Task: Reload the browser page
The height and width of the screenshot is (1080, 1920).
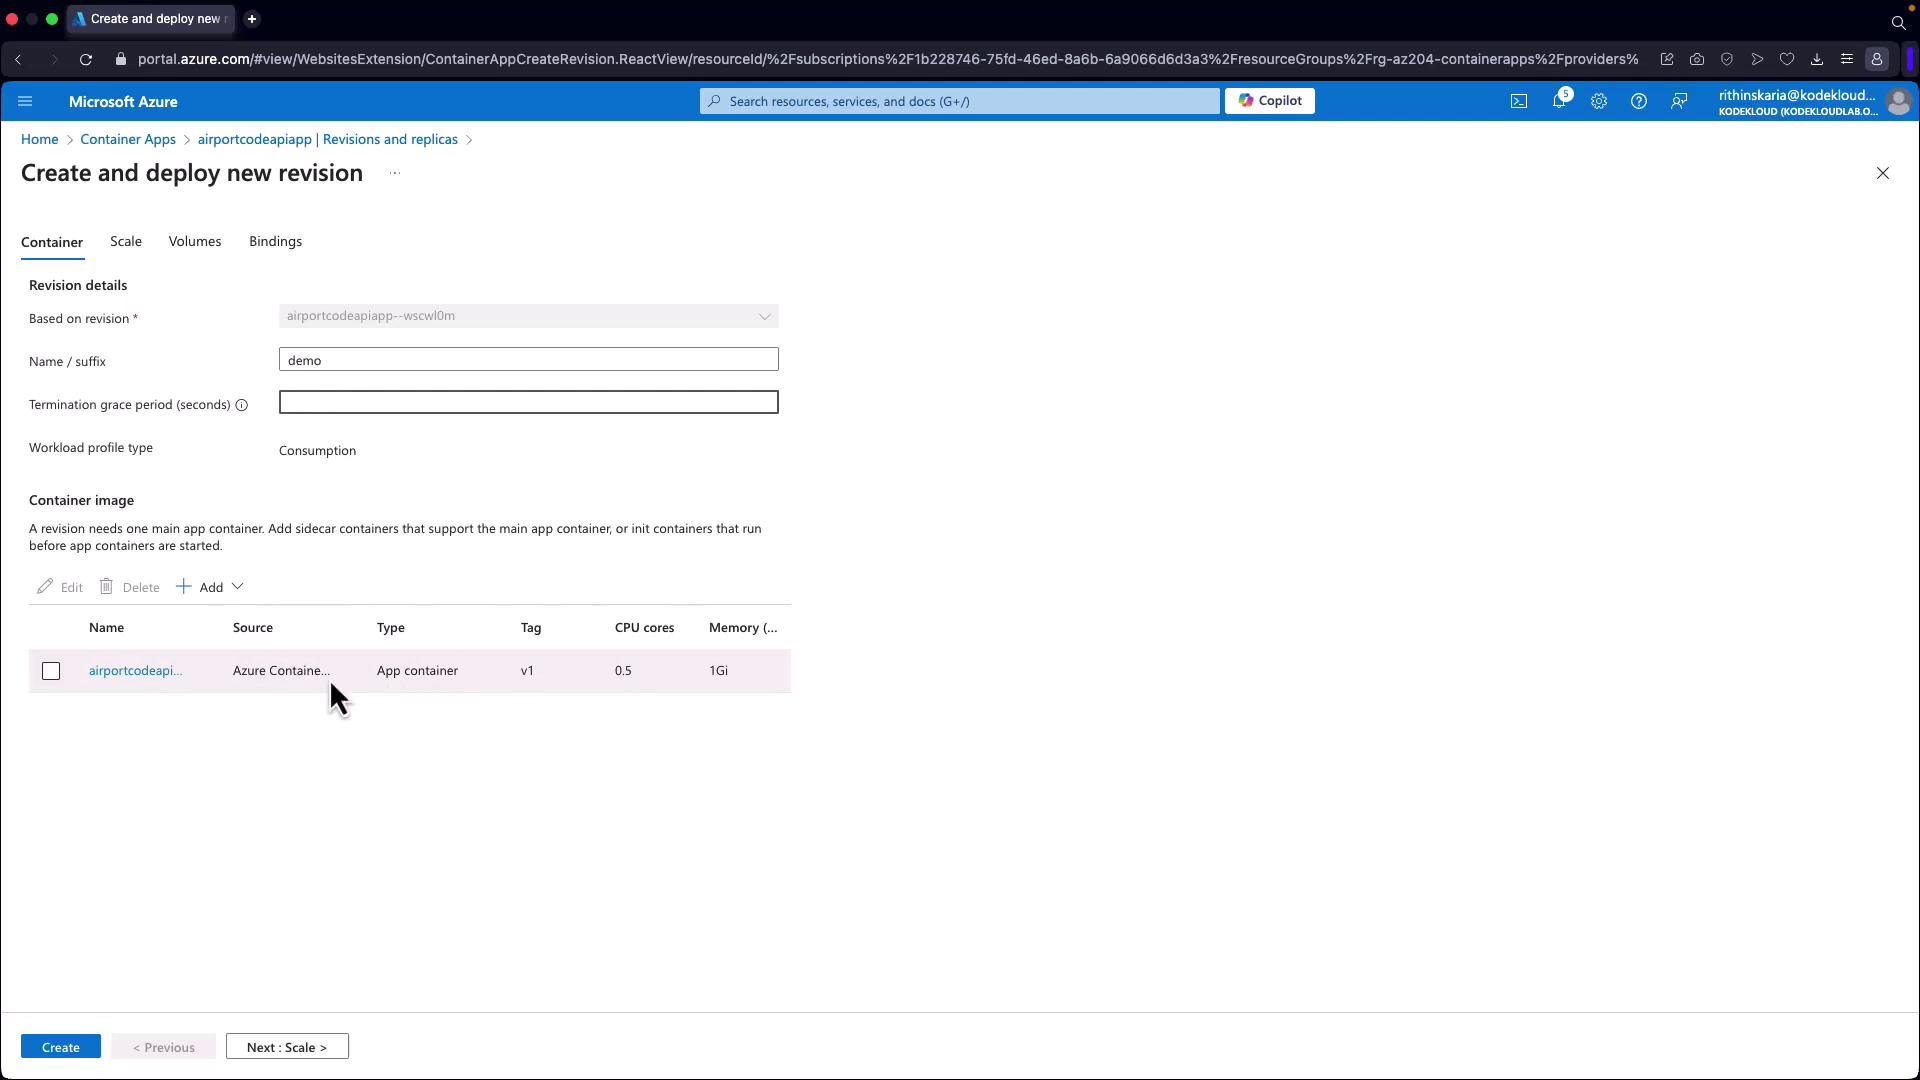Action: pyautogui.click(x=86, y=59)
